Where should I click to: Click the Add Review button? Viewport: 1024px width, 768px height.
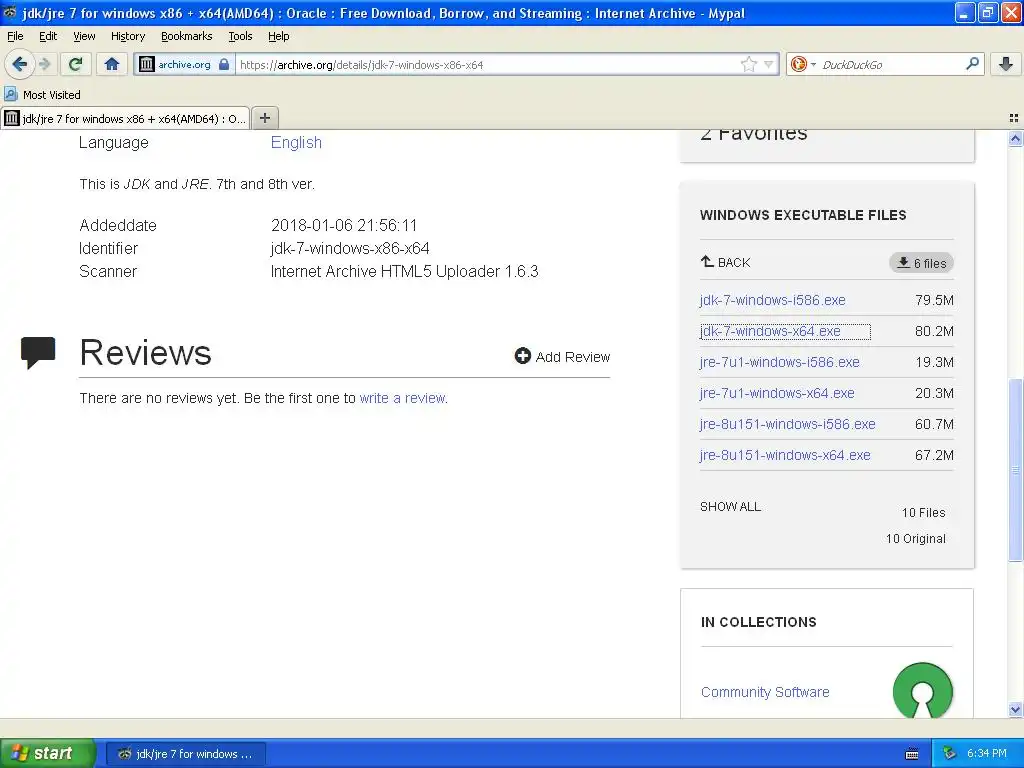click(x=562, y=357)
